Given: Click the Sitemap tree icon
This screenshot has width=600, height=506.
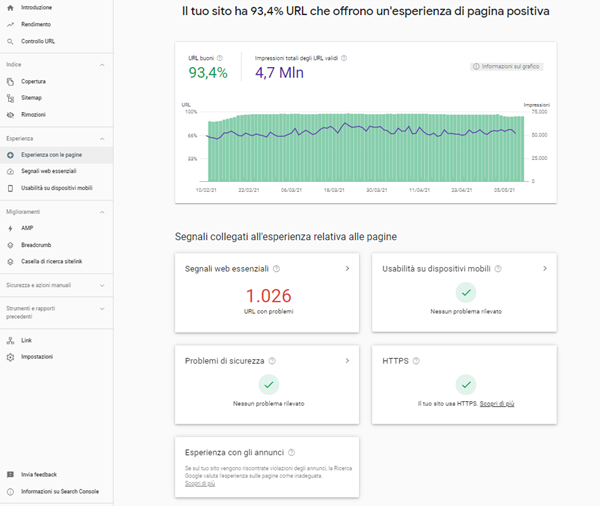Looking at the screenshot, I should 10,98.
